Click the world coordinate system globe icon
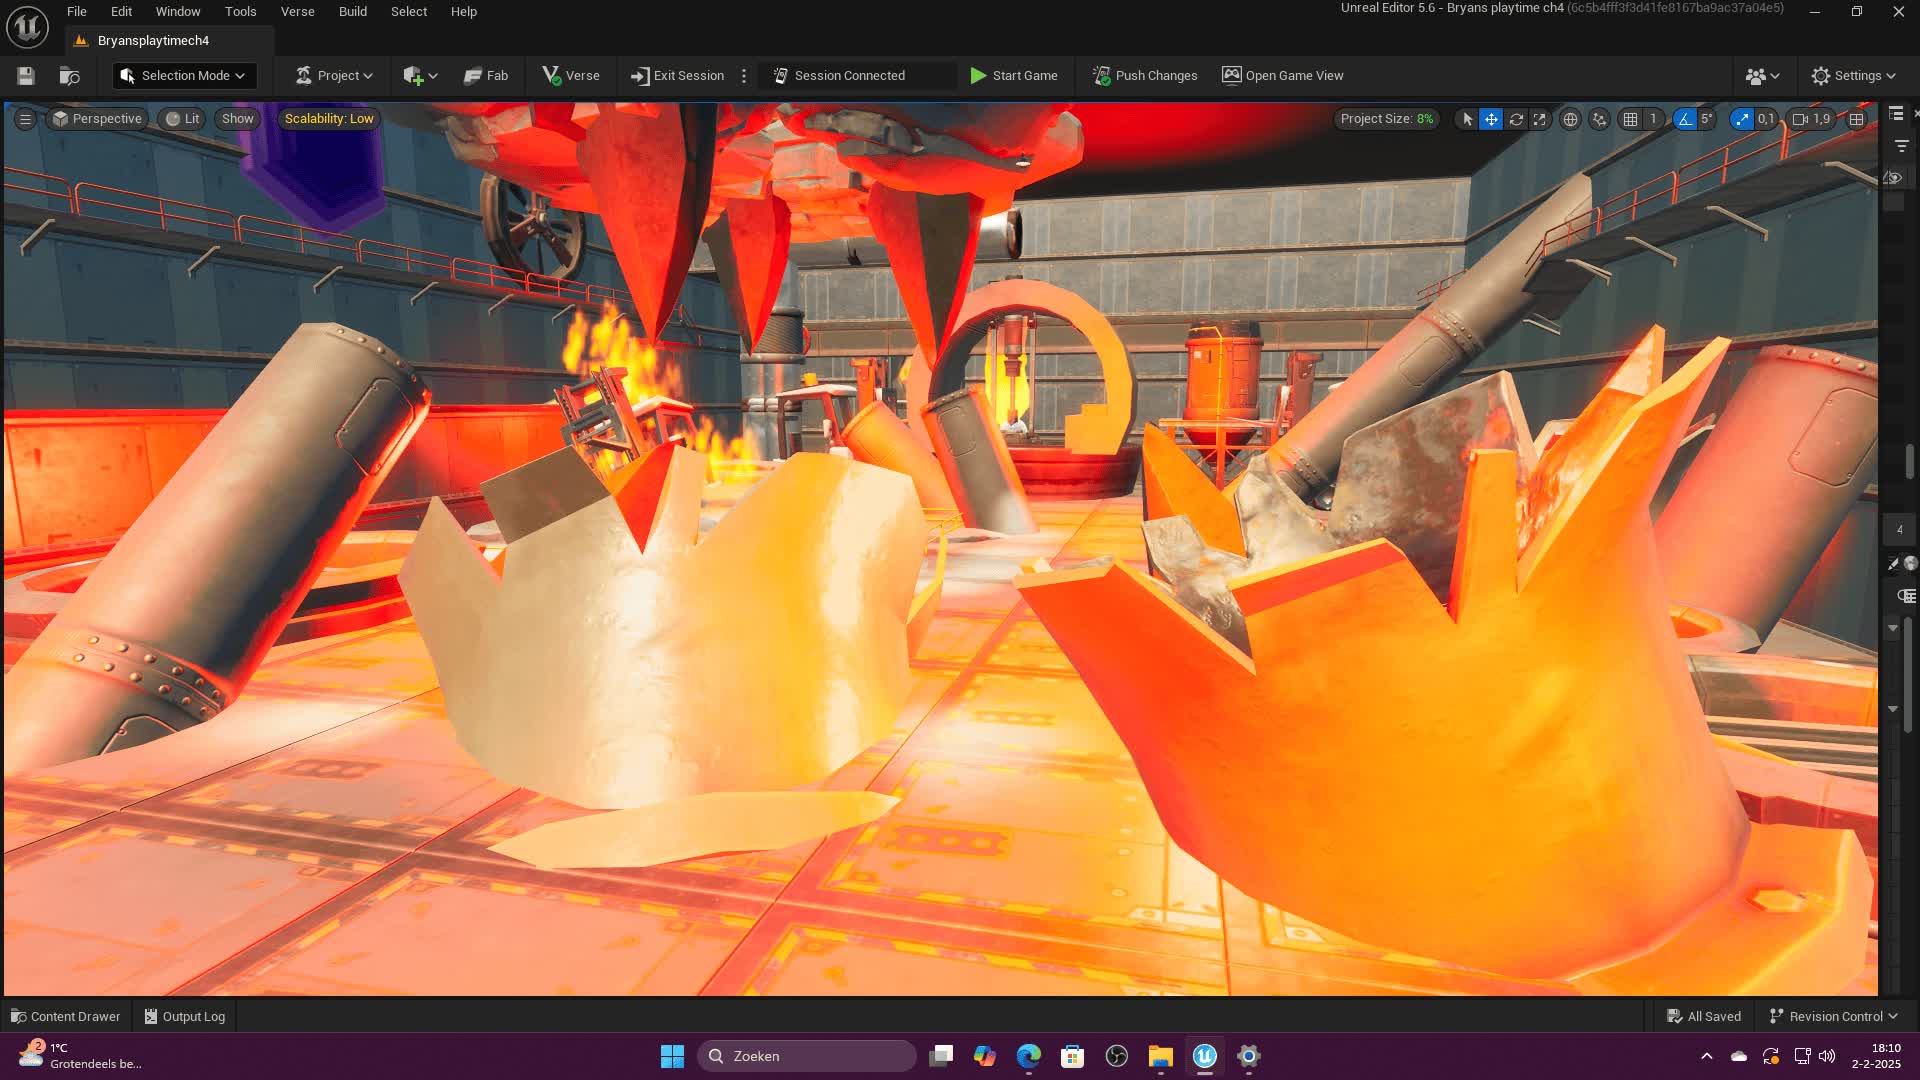 (x=1570, y=119)
